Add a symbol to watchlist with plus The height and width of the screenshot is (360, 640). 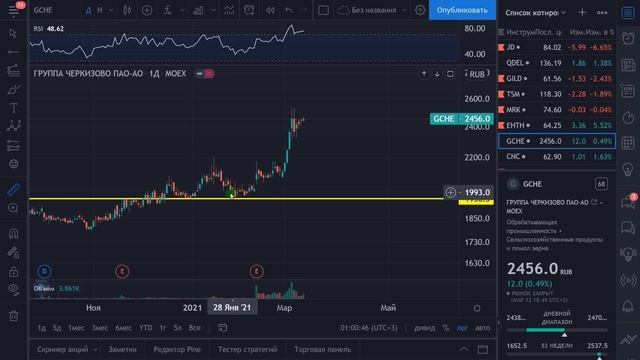pyautogui.click(x=582, y=13)
